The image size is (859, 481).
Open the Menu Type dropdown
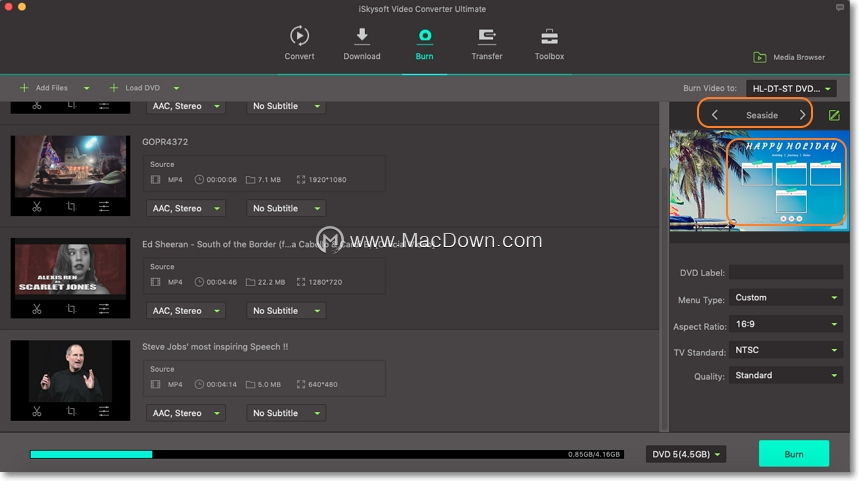[786, 297]
